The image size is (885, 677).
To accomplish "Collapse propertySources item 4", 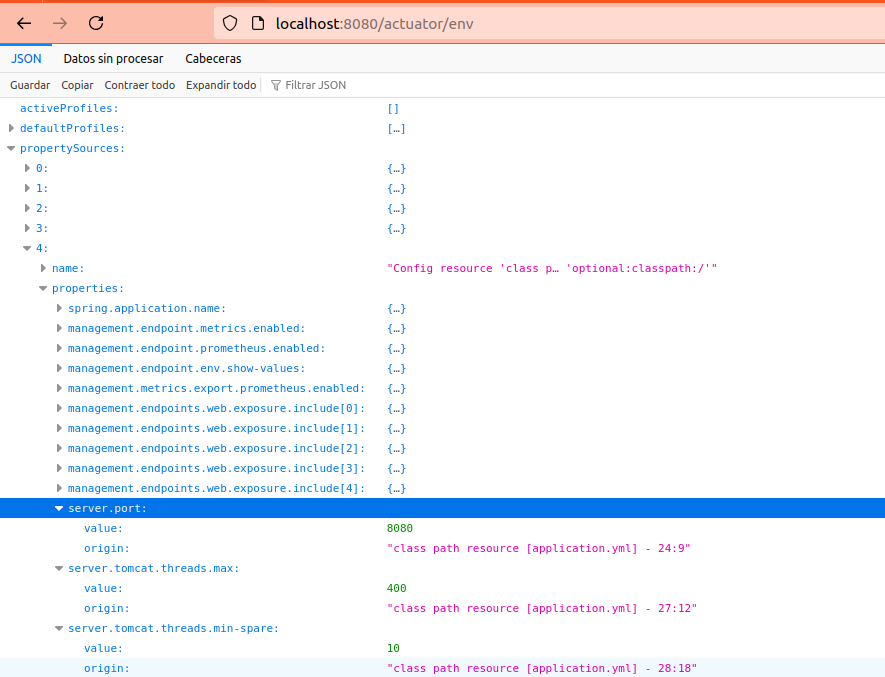I will pos(27,248).
